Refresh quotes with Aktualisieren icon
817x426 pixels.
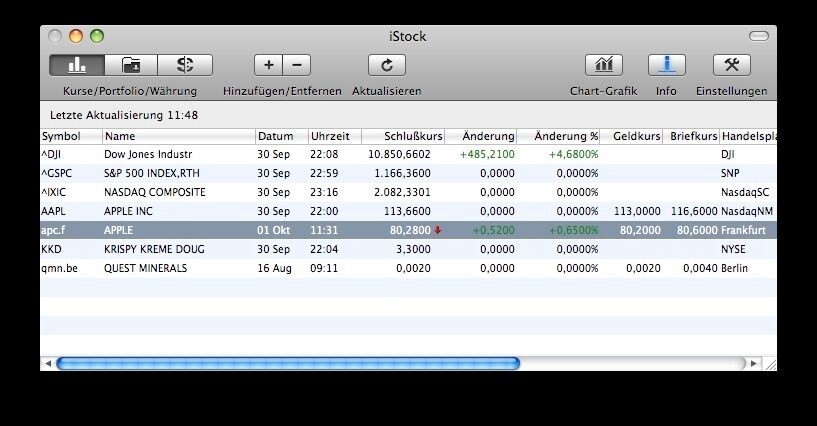pyautogui.click(x=387, y=65)
